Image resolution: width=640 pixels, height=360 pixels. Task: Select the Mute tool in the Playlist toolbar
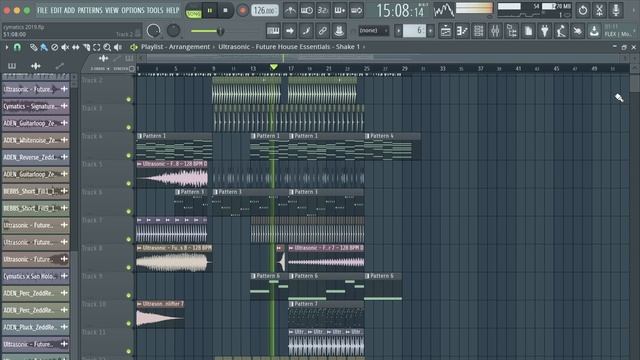[65, 47]
